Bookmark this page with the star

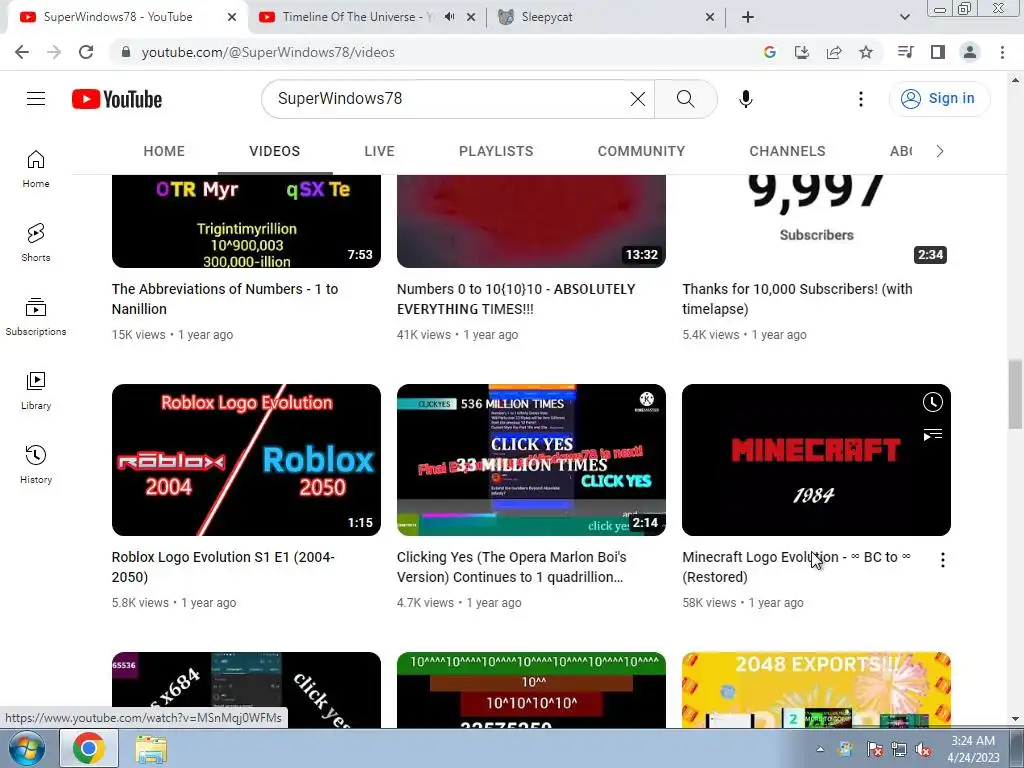[x=865, y=52]
